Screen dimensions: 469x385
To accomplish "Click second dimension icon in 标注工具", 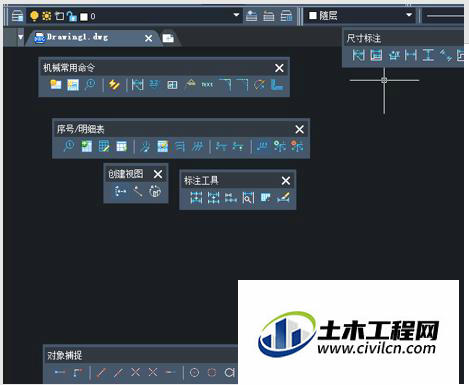I will coord(213,197).
